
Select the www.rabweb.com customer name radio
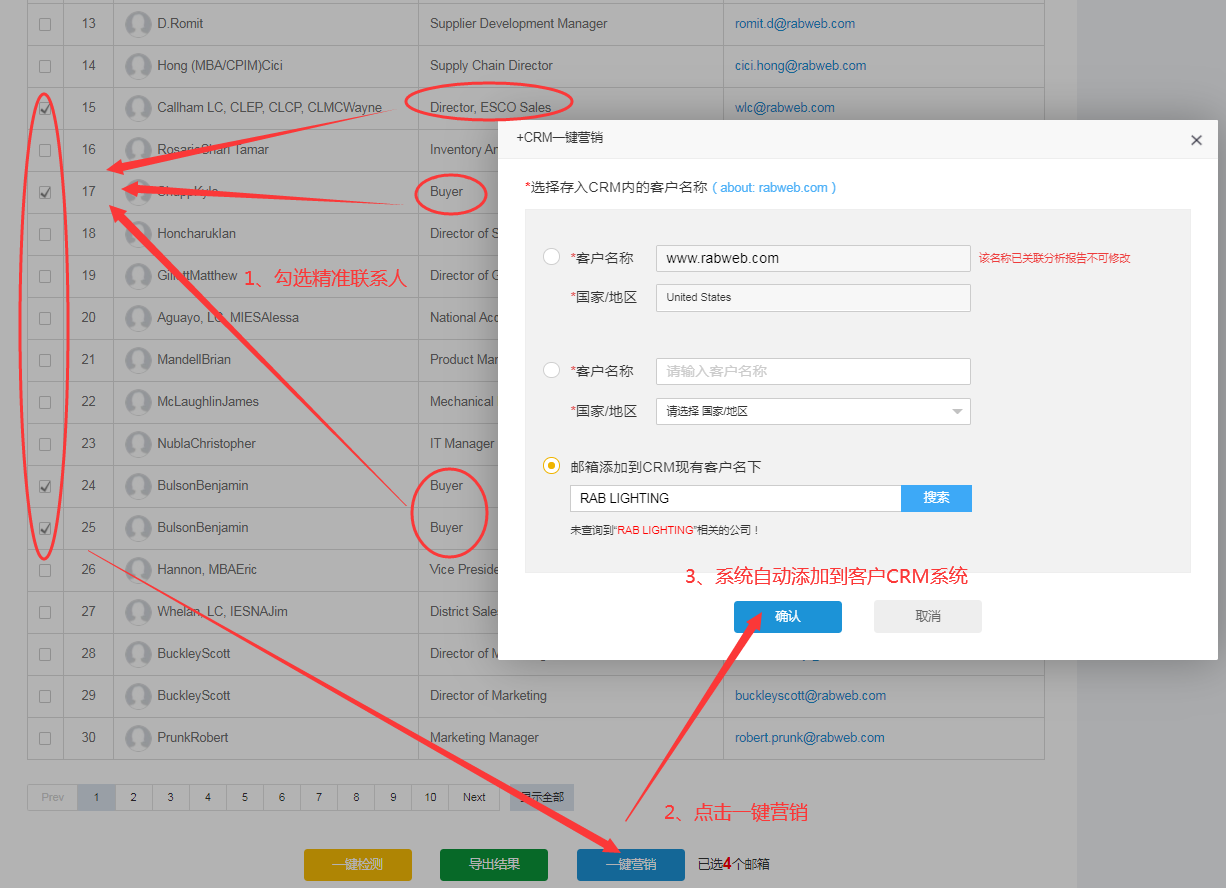click(551, 257)
